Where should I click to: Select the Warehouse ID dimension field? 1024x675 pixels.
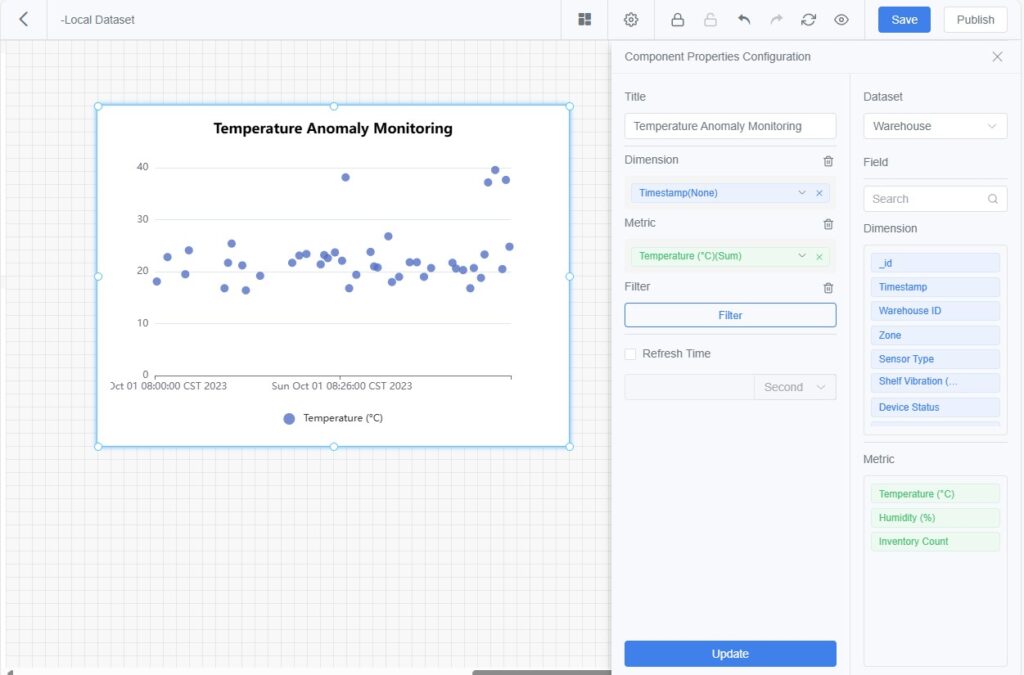coord(934,311)
